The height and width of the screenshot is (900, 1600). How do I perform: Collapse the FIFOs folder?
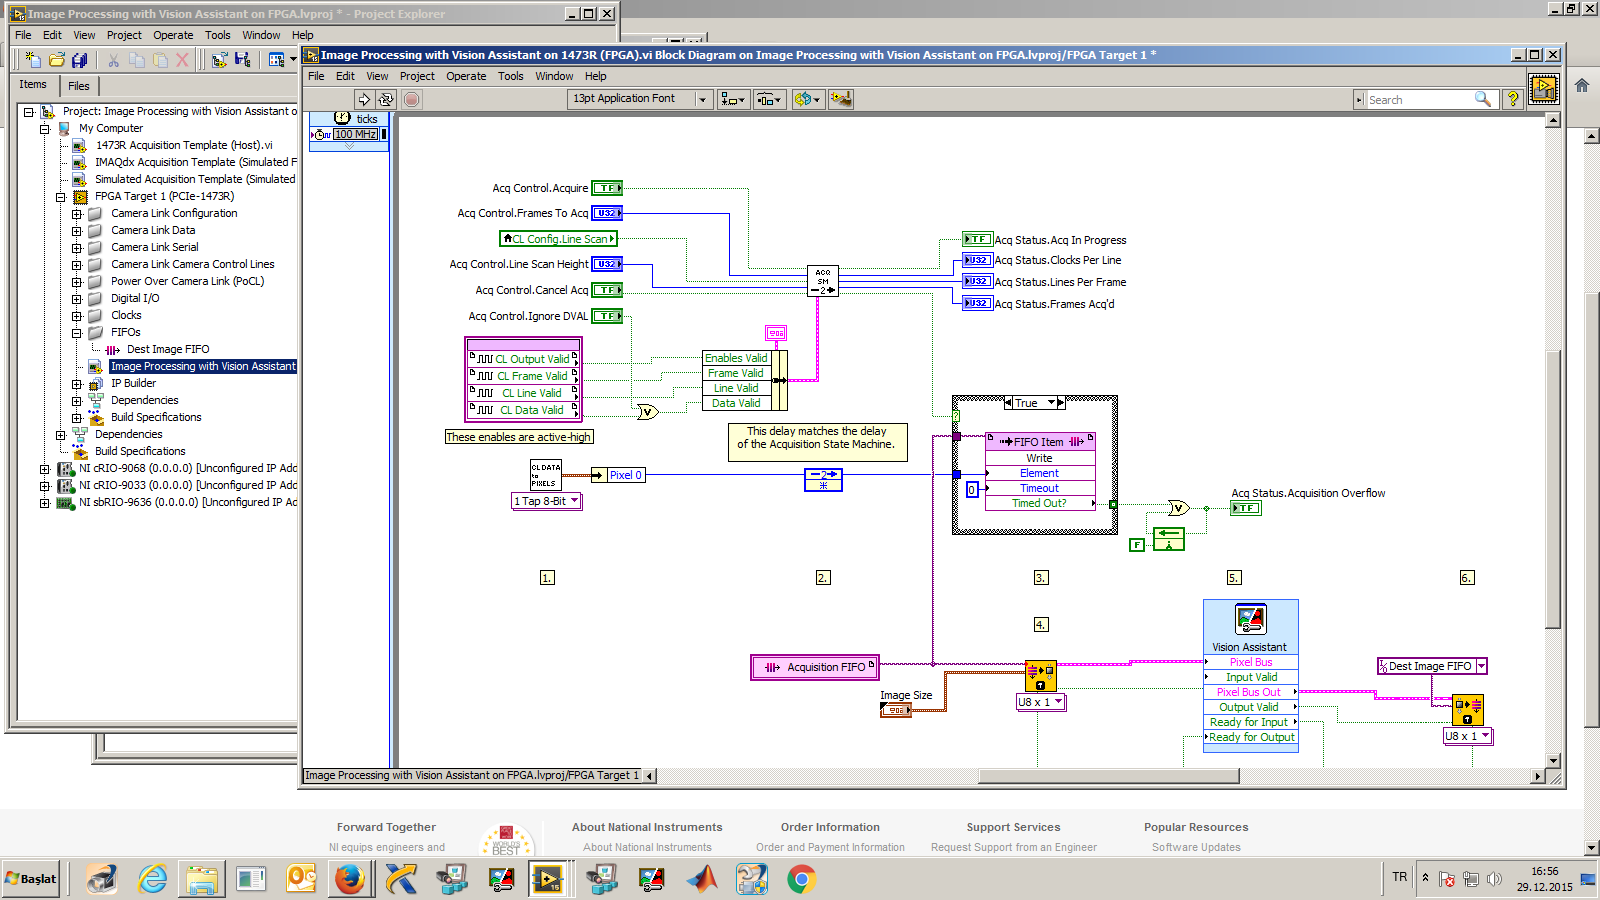(76, 333)
